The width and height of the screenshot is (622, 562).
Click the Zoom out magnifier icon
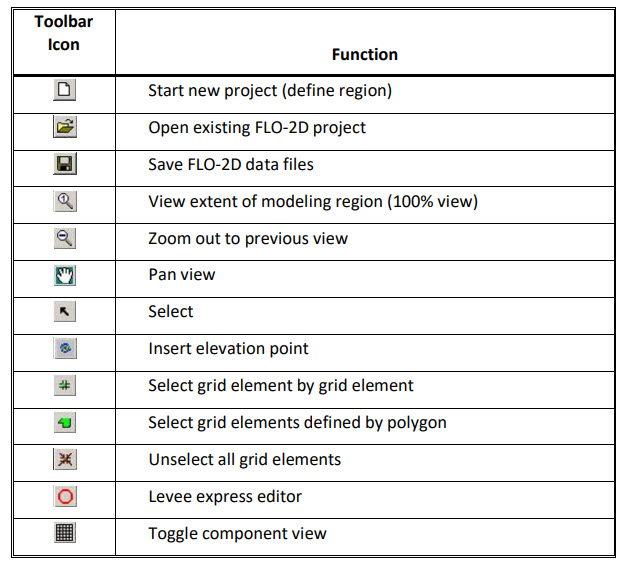(64, 238)
